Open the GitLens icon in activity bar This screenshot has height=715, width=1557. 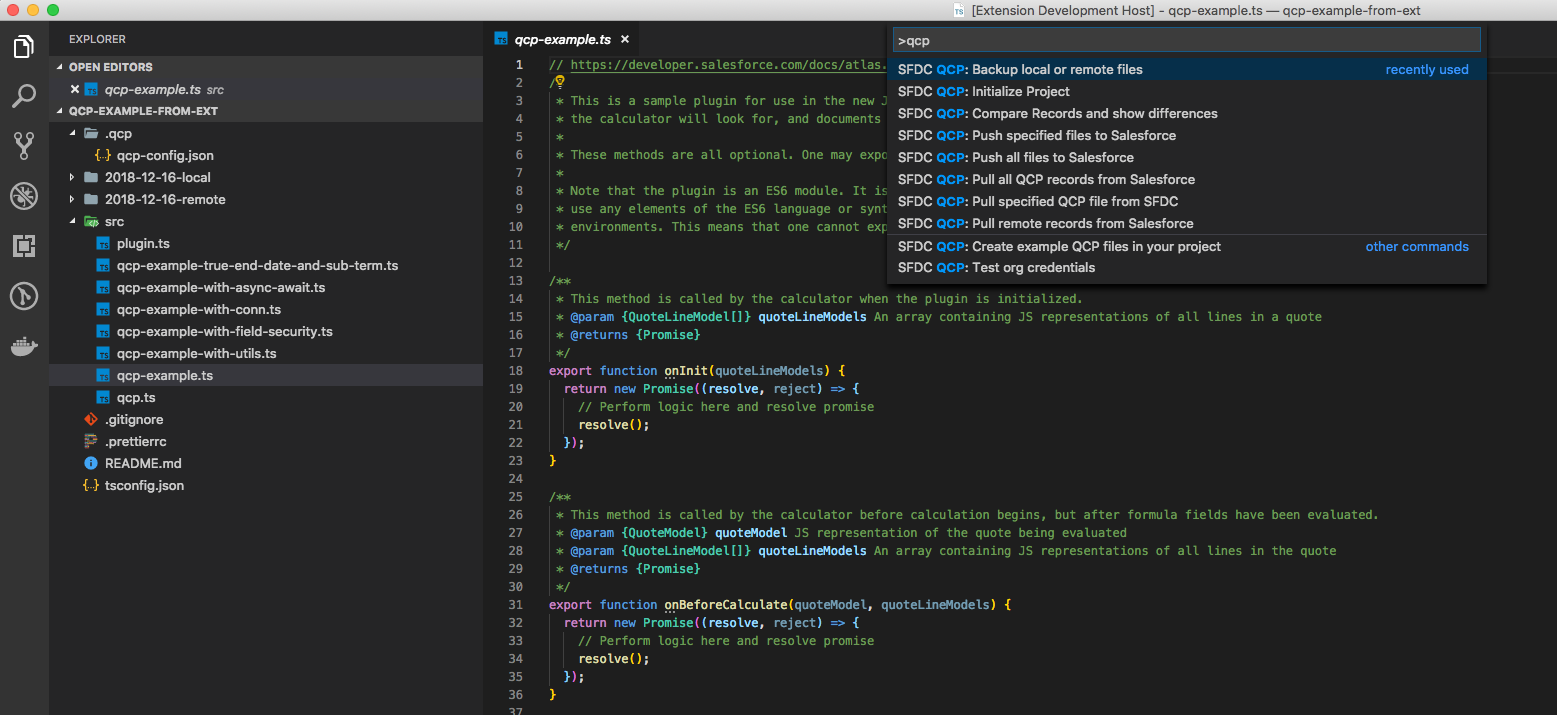pos(24,296)
